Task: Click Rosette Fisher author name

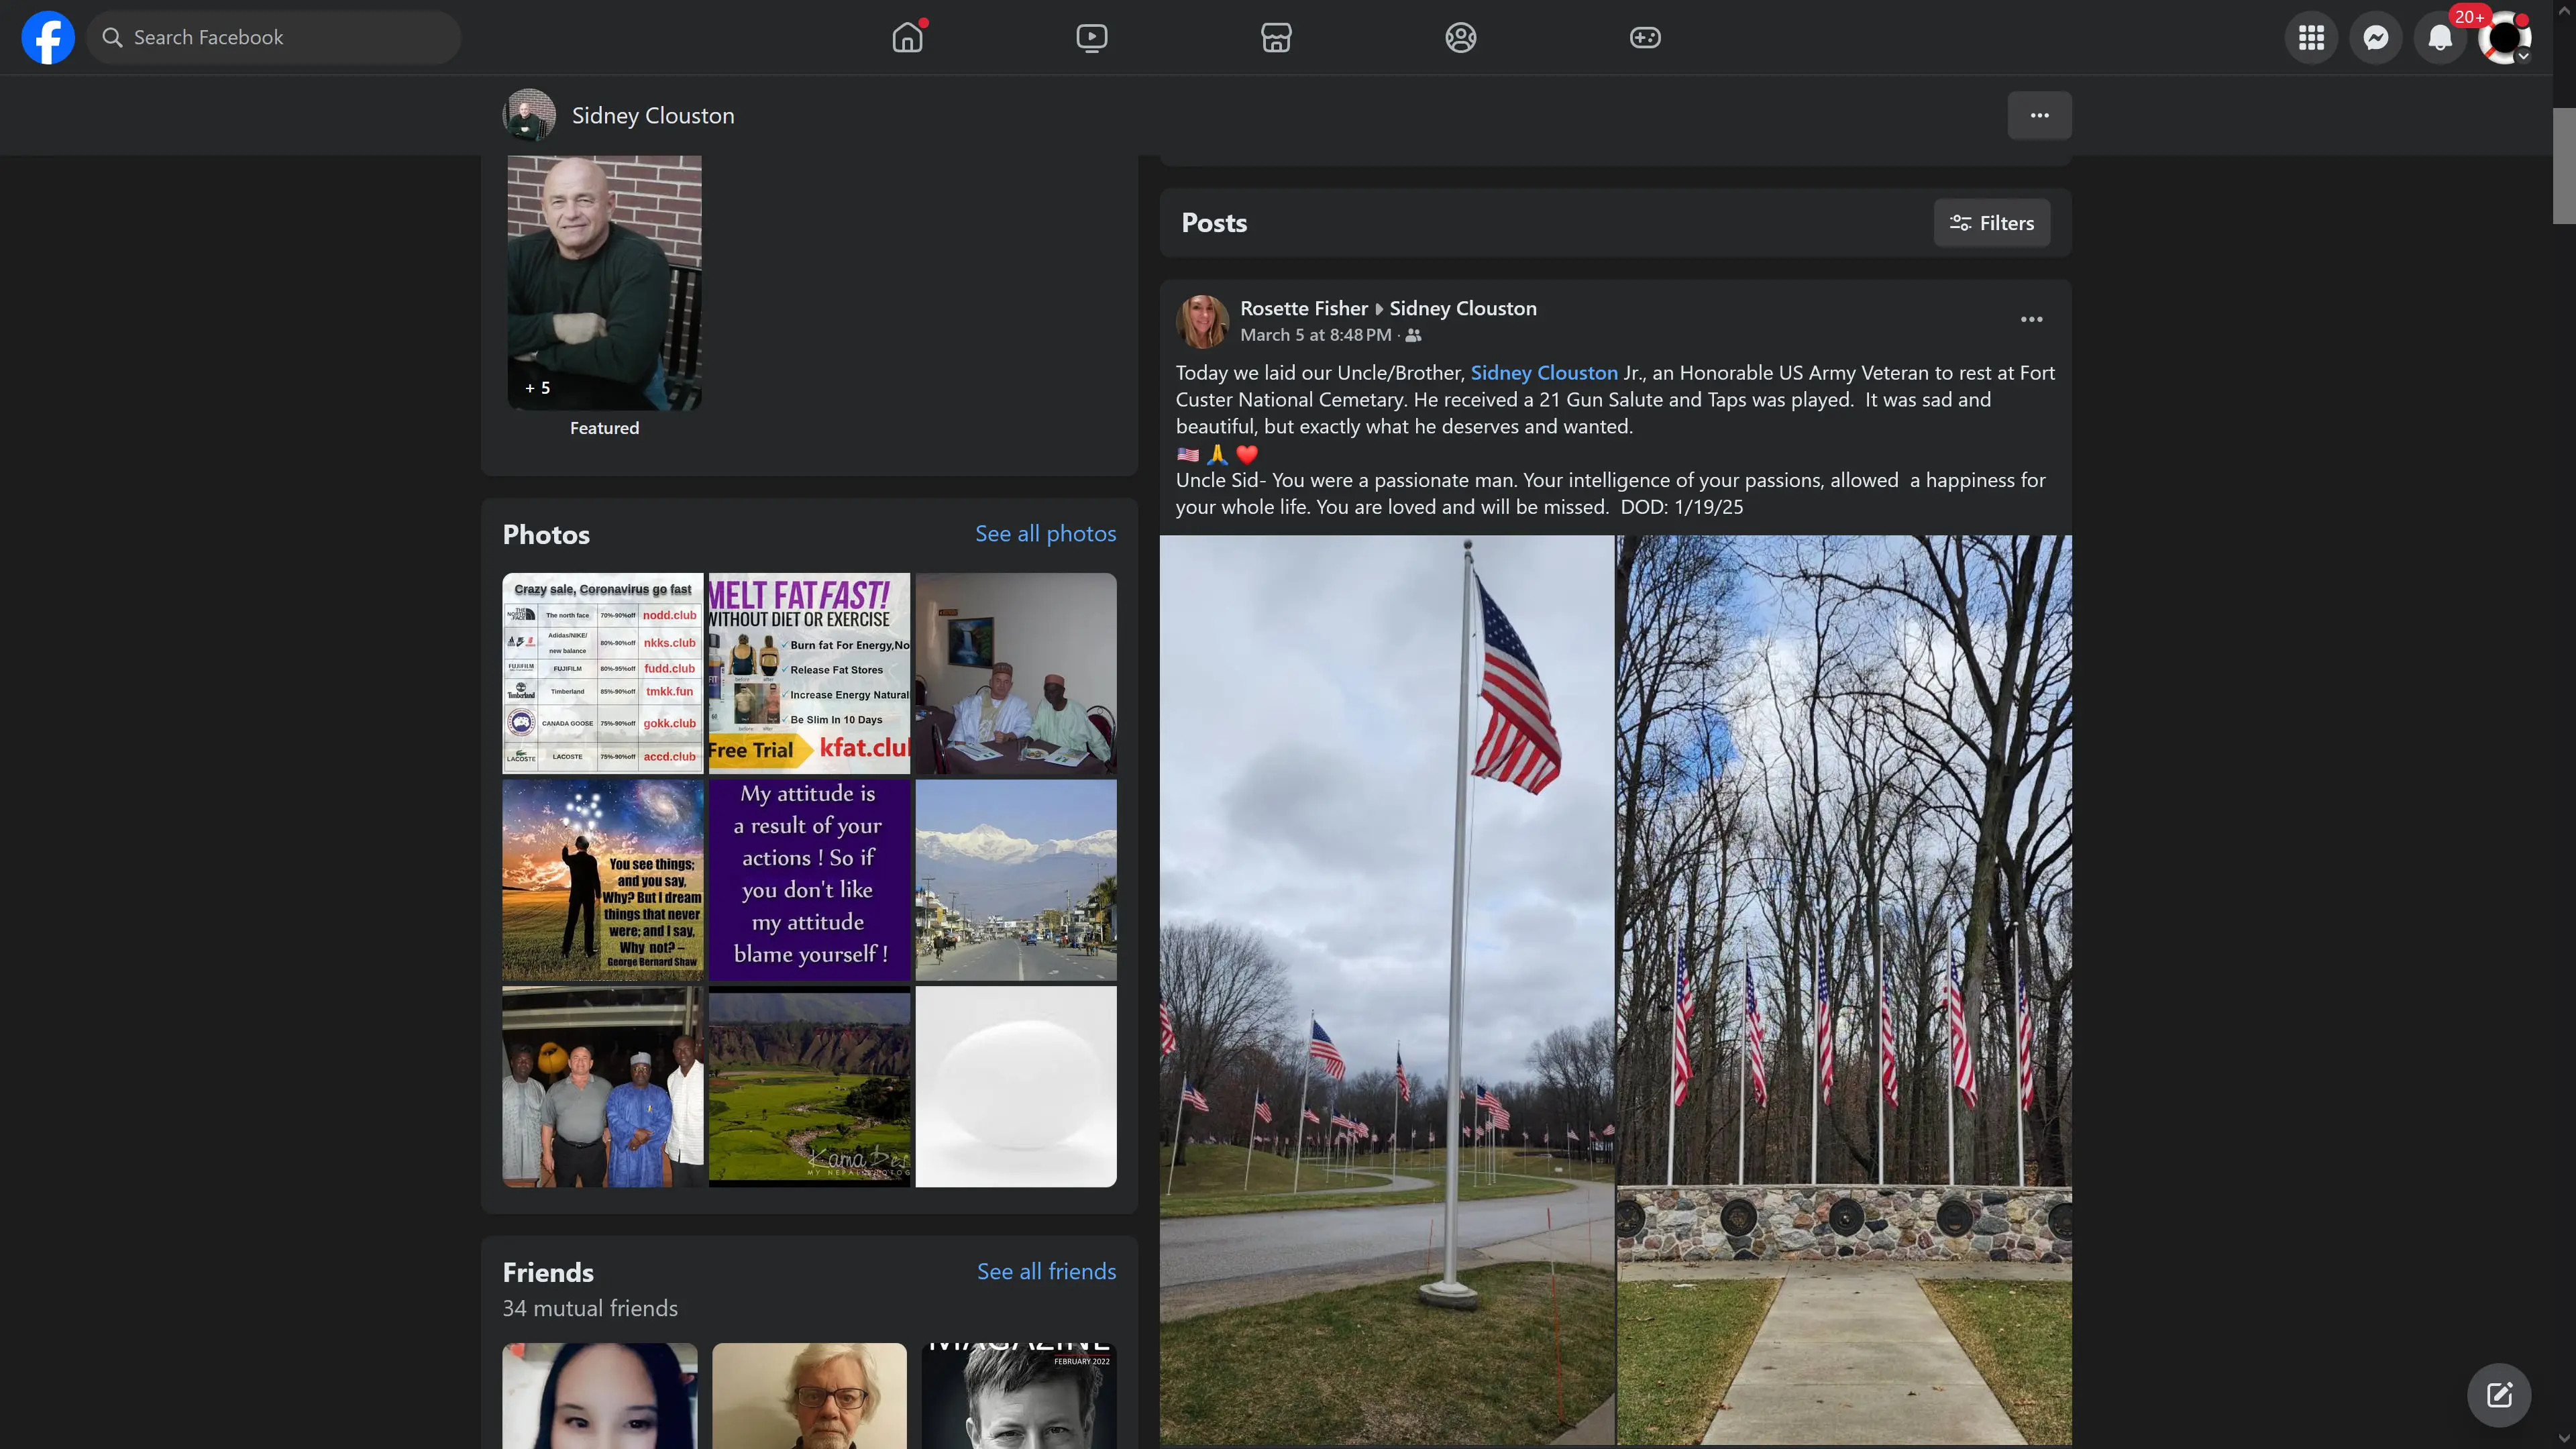Action: coord(1303,308)
